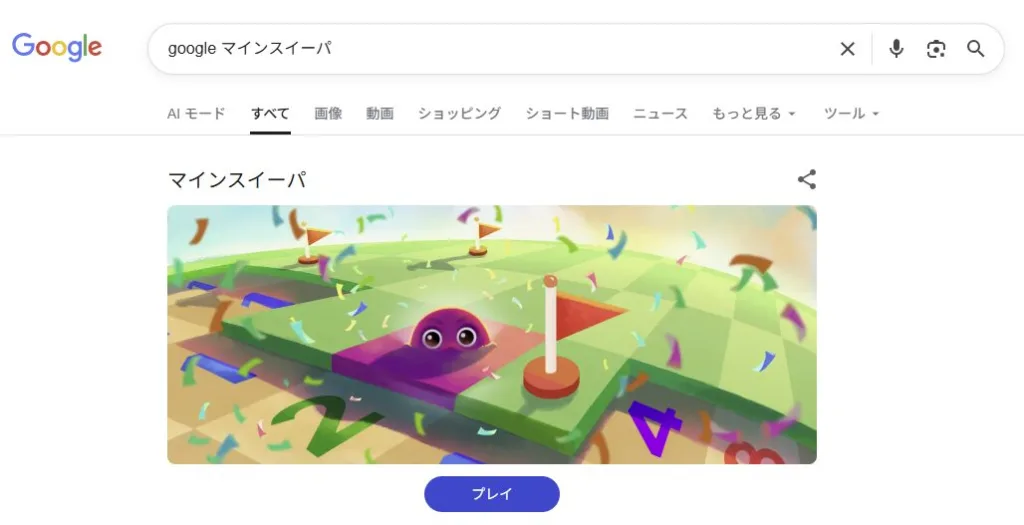Select the すべて tab
Screen dimensions: 1024x525
pos(270,114)
